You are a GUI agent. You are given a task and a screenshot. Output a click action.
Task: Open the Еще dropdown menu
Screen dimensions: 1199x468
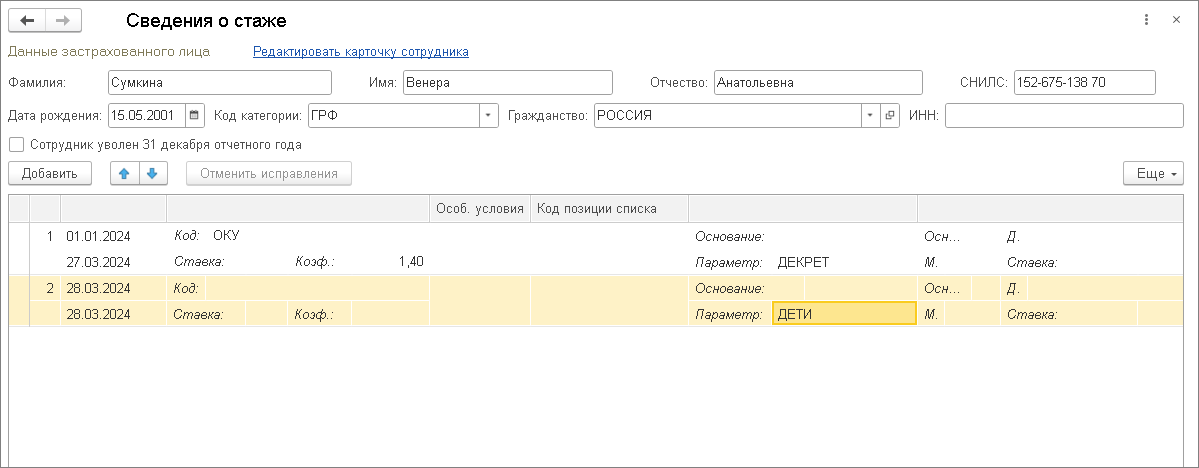[1153, 173]
